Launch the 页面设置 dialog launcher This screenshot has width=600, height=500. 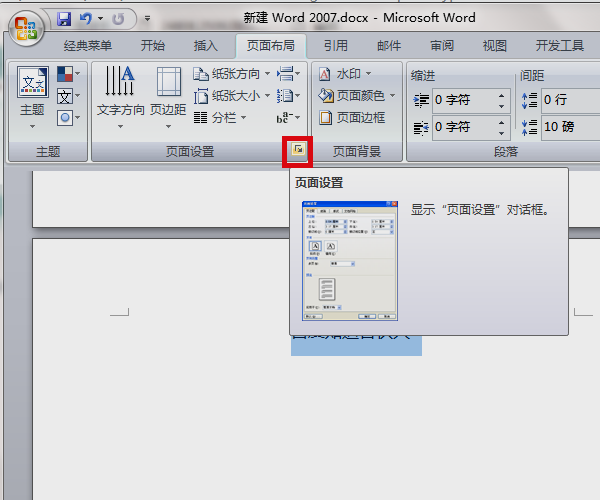point(298,149)
